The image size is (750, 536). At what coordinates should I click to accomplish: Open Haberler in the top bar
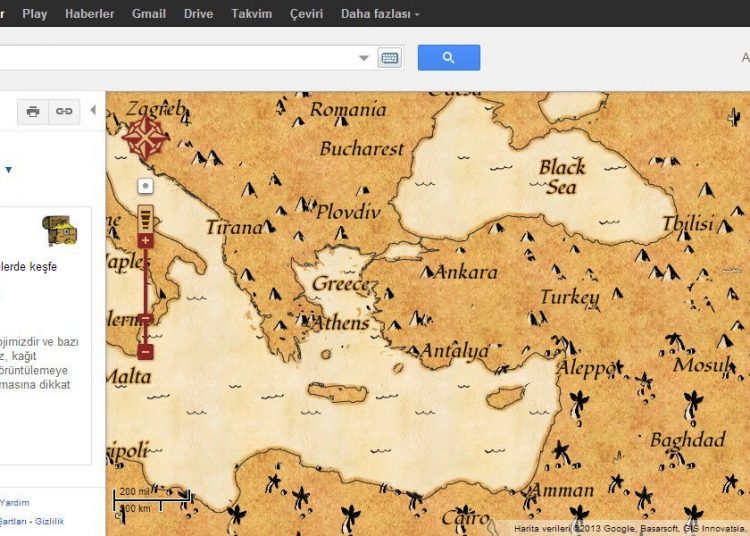(89, 14)
